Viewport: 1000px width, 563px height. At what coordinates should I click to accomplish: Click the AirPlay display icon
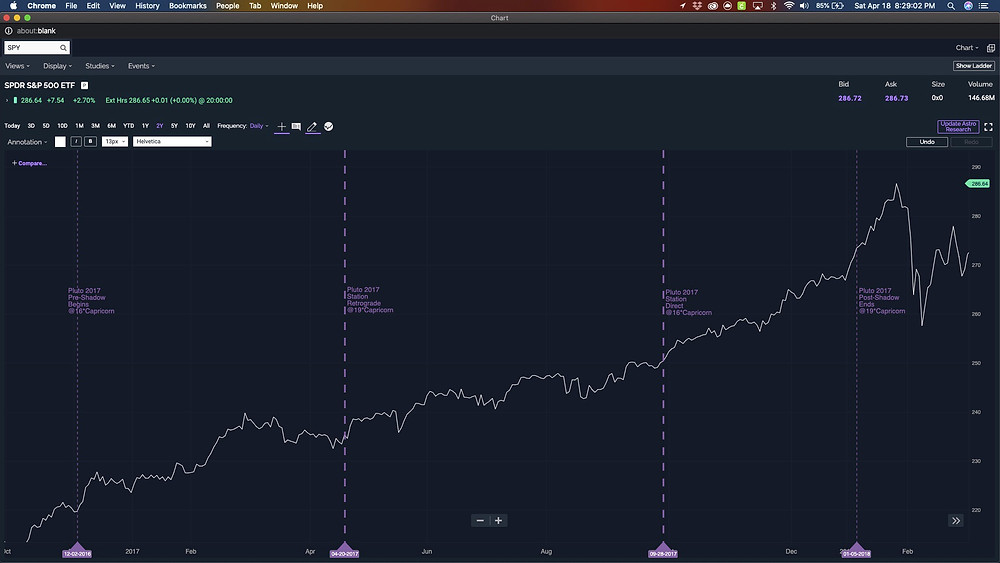[x=758, y=6]
